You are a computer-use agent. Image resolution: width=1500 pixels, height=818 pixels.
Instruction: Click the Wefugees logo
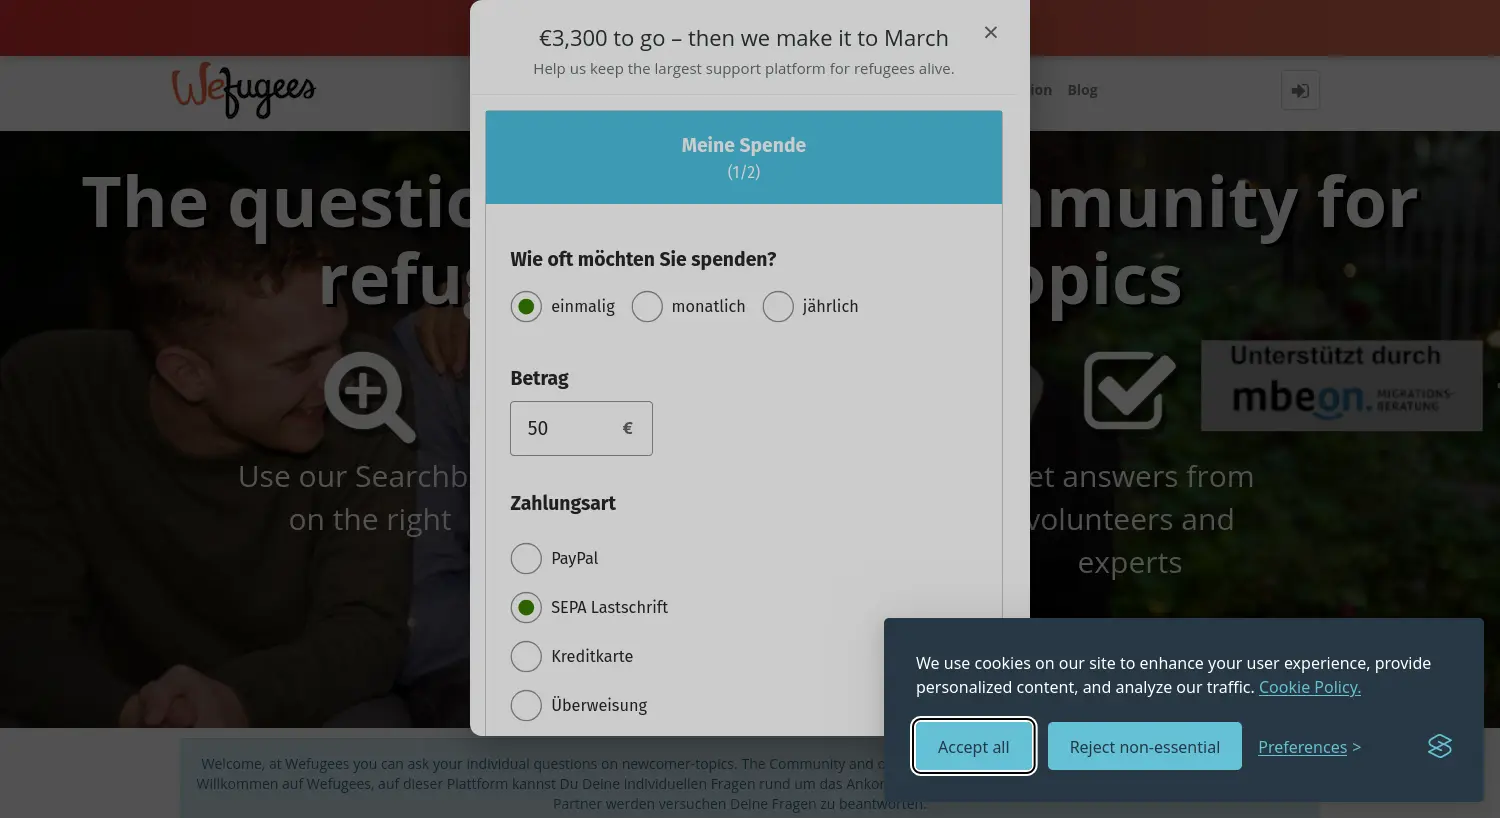pos(243,91)
